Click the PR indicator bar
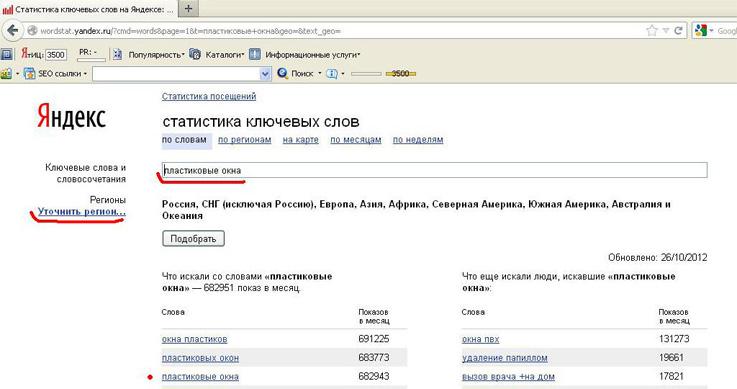This screenshot has height=389, width=737. pyautogui.click(x=91, y=59)
